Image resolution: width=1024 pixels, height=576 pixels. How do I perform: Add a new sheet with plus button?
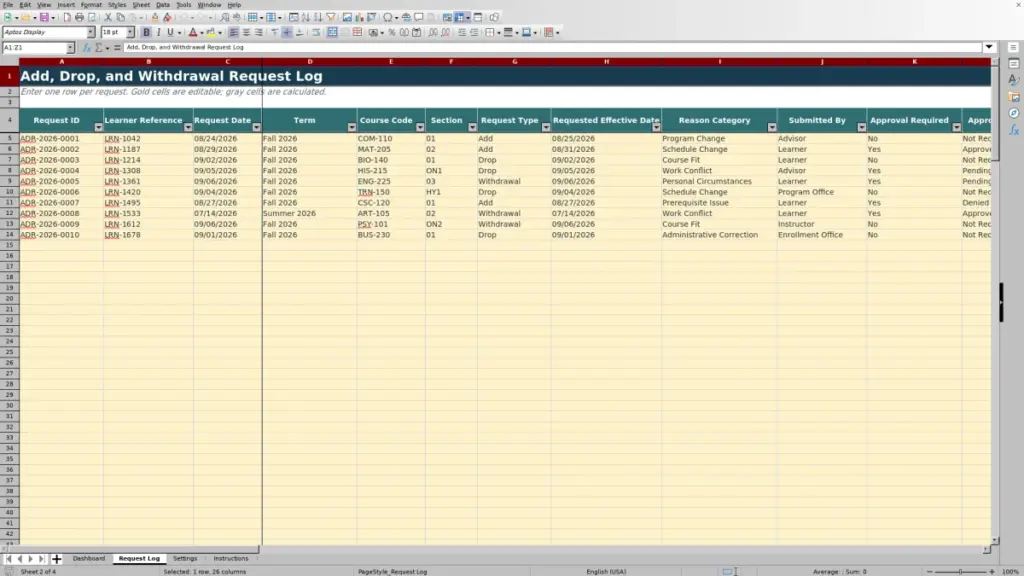(x=56, y=559)
